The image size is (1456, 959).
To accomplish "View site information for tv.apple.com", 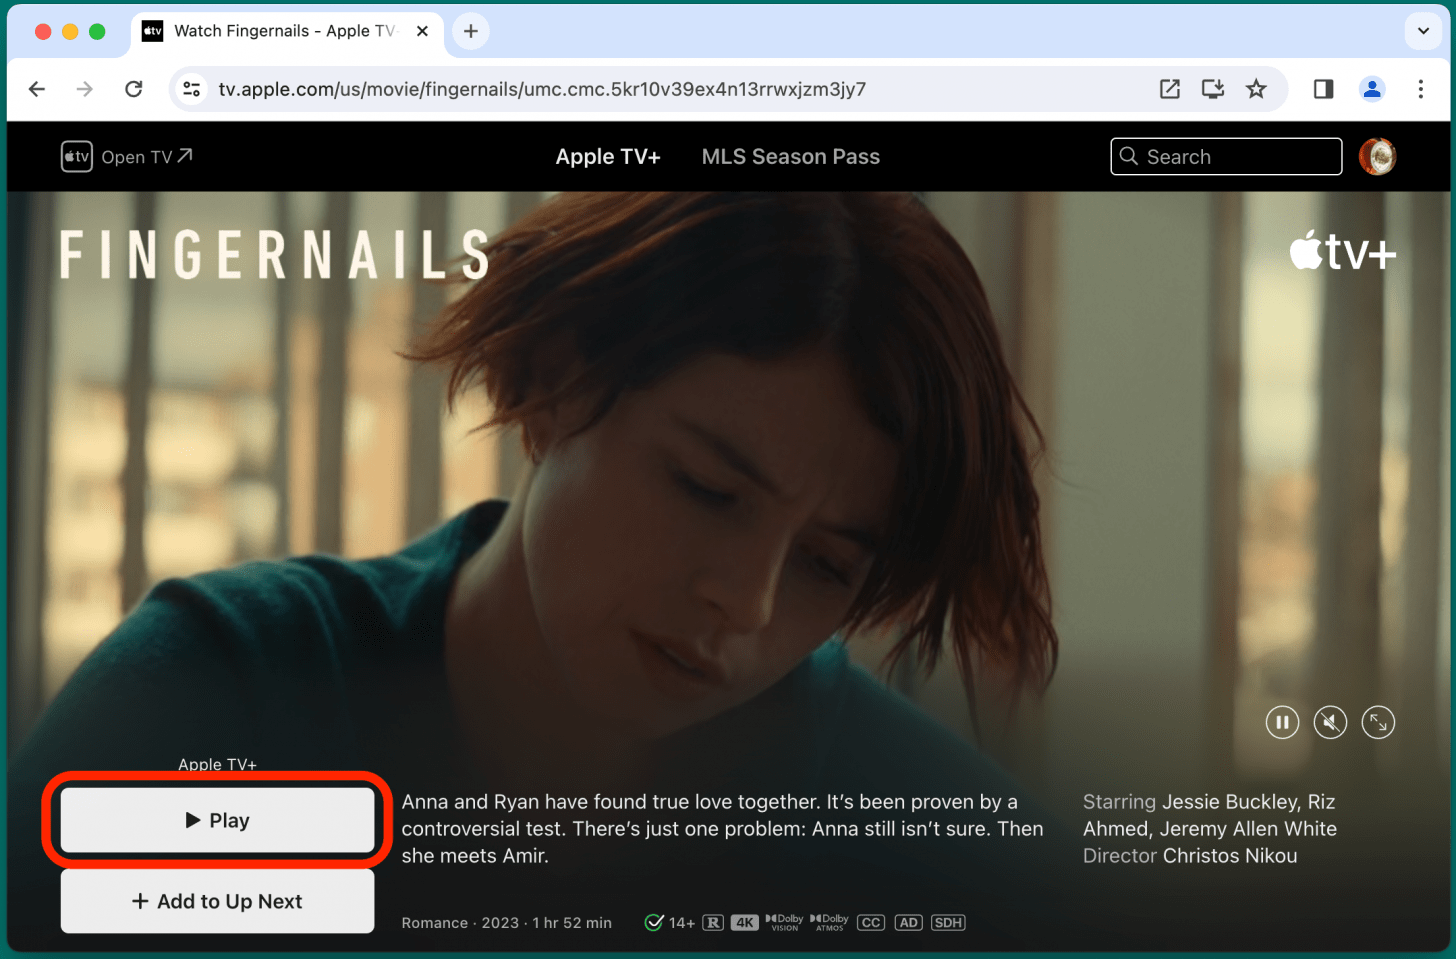I will [190, 89].
